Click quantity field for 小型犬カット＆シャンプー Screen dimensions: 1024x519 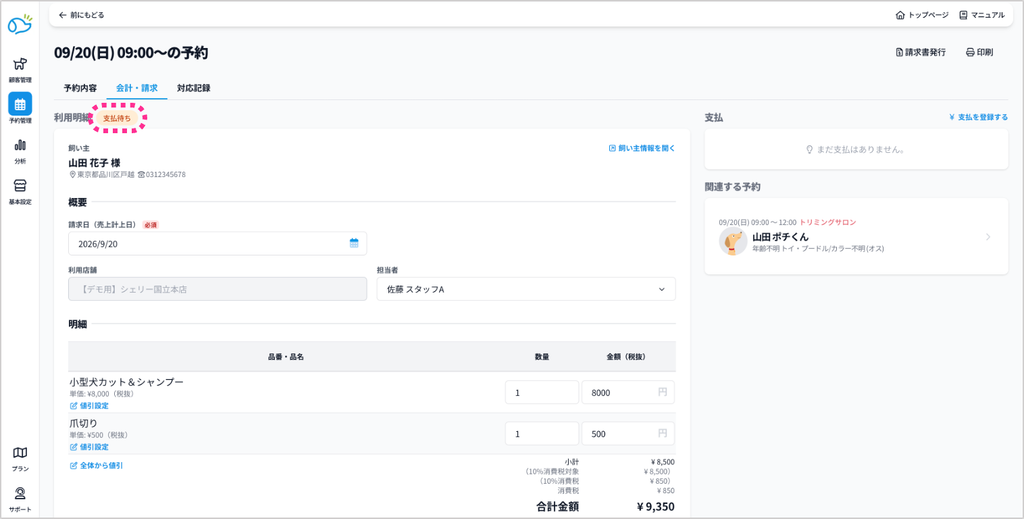coord(541,392)
